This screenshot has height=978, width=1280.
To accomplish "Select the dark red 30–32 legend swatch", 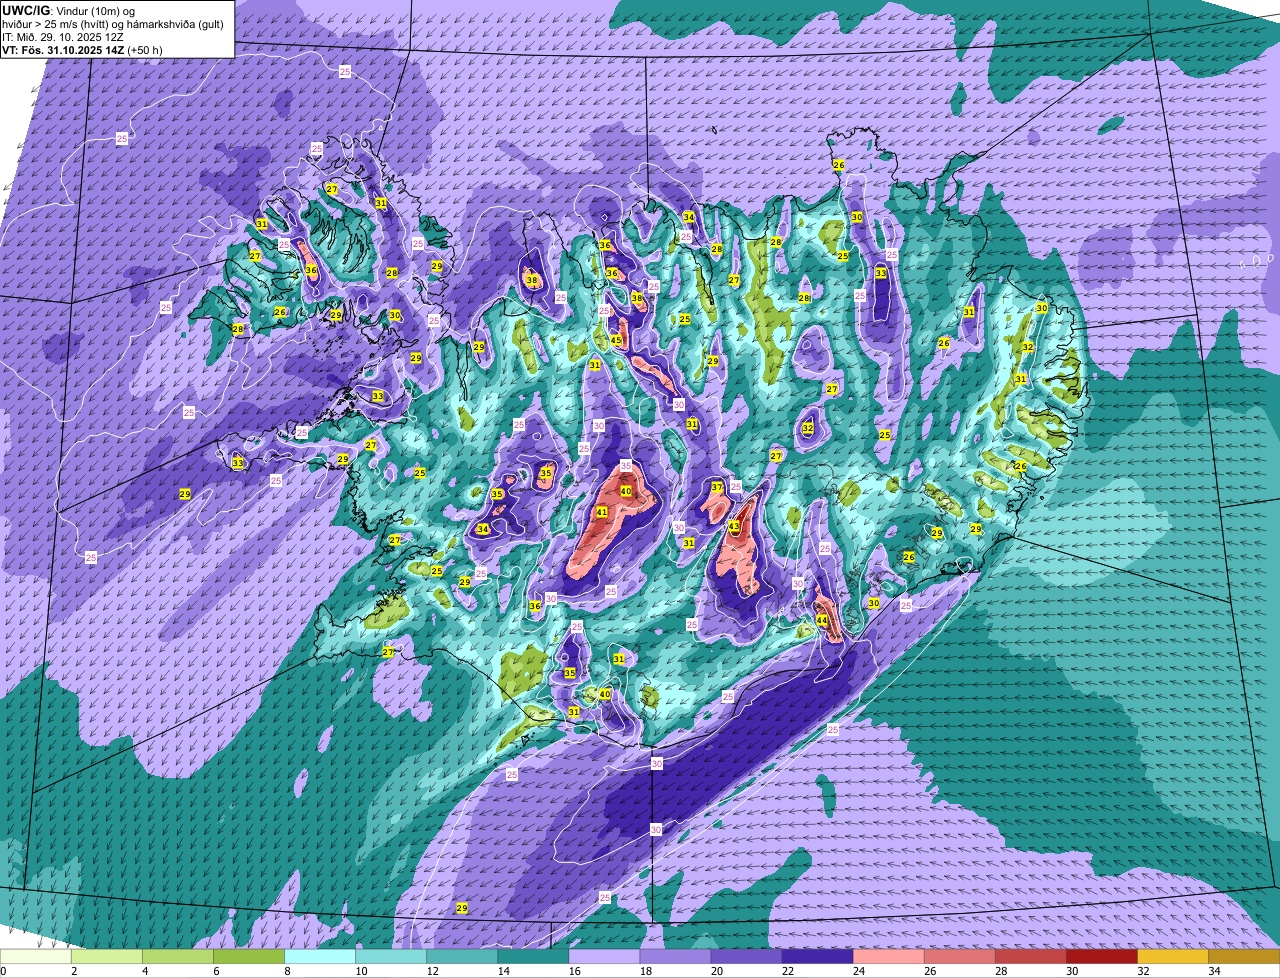I will 1101,957.
